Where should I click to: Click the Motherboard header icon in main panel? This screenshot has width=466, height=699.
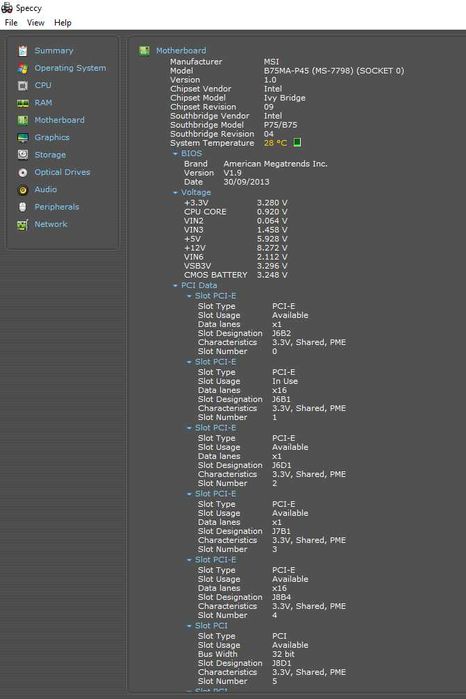click(x=144, y=51)
